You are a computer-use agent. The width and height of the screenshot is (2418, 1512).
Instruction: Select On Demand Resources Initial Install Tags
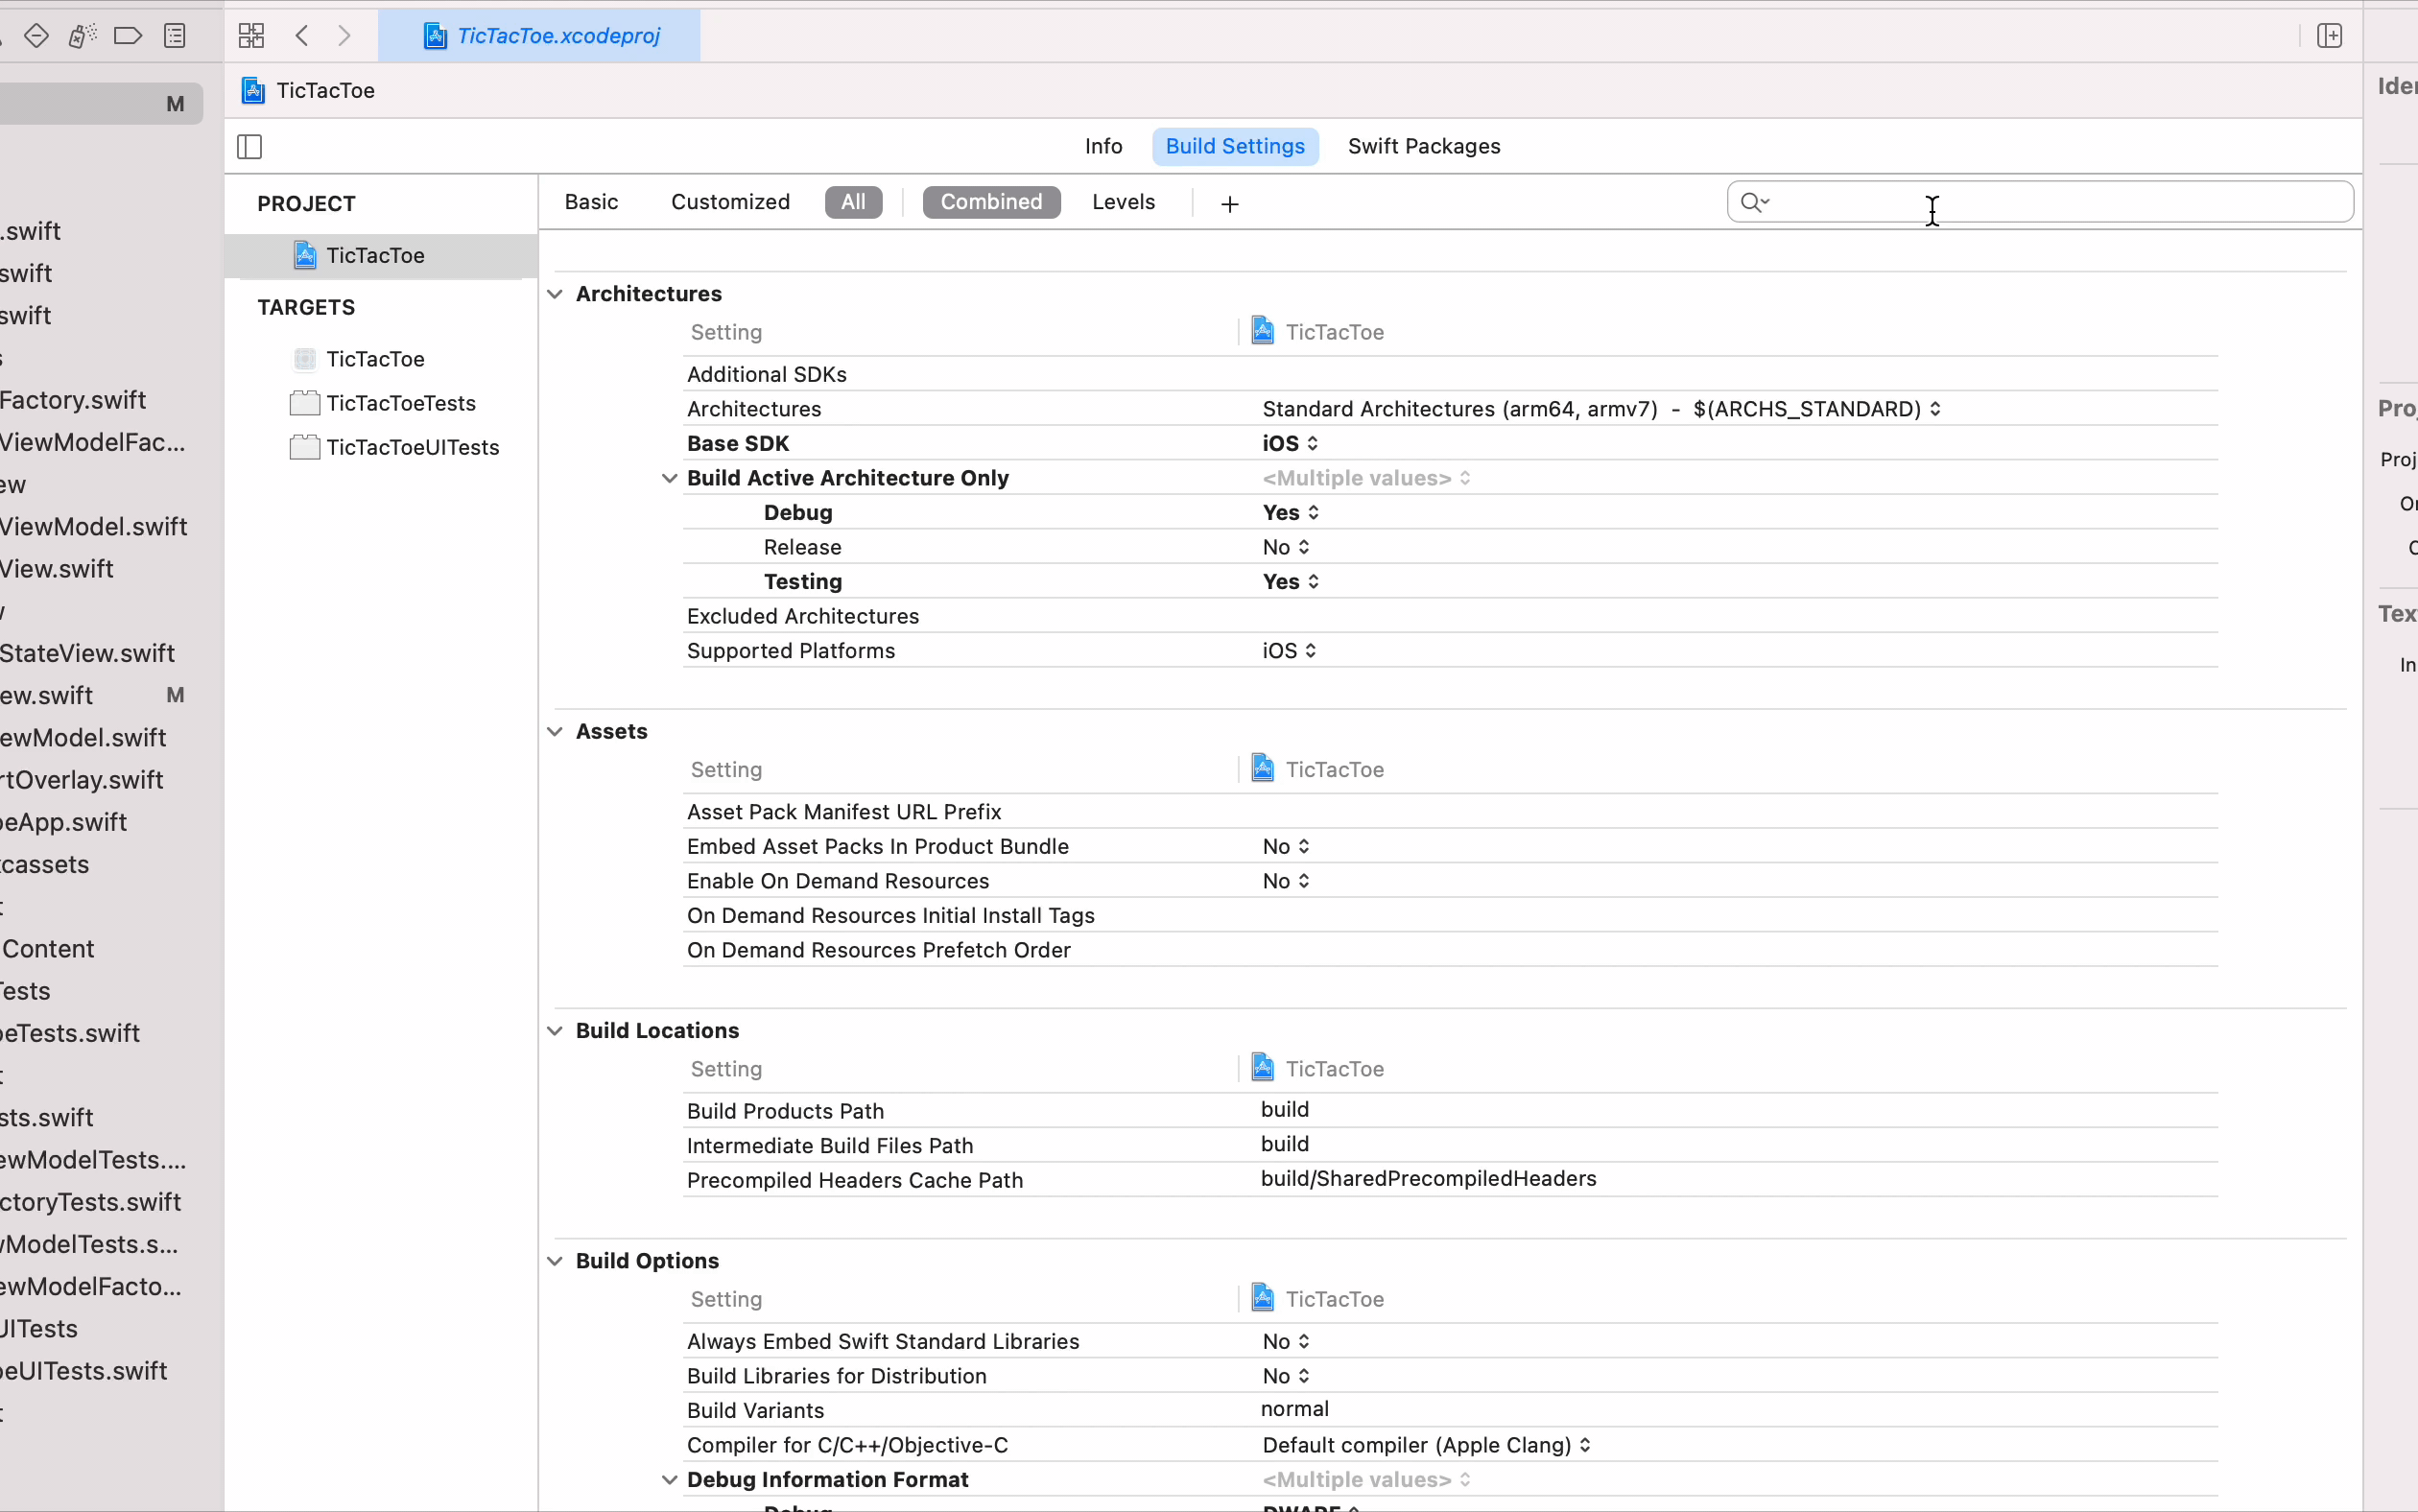[x=1450, y=916]
